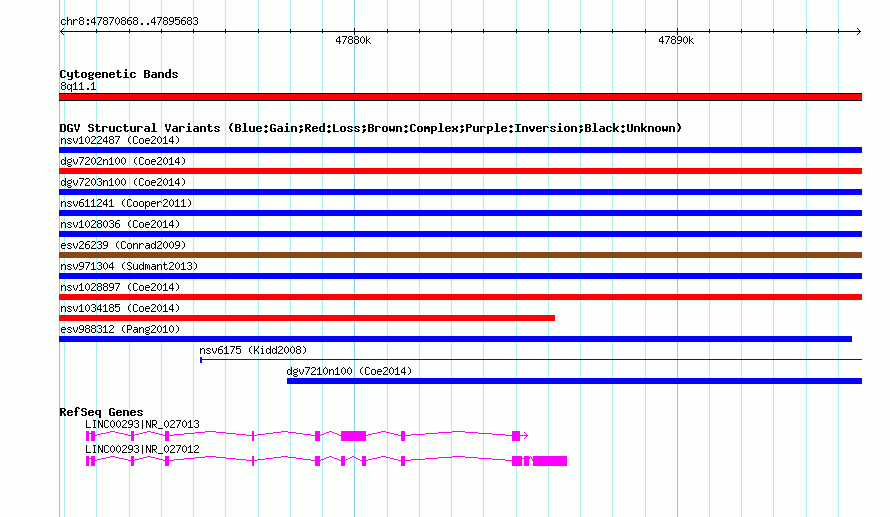This screenshot has height=517, width=890.
Task: Open transcript label LINC00293|NR_027012
Action: [x=142, y=449]
